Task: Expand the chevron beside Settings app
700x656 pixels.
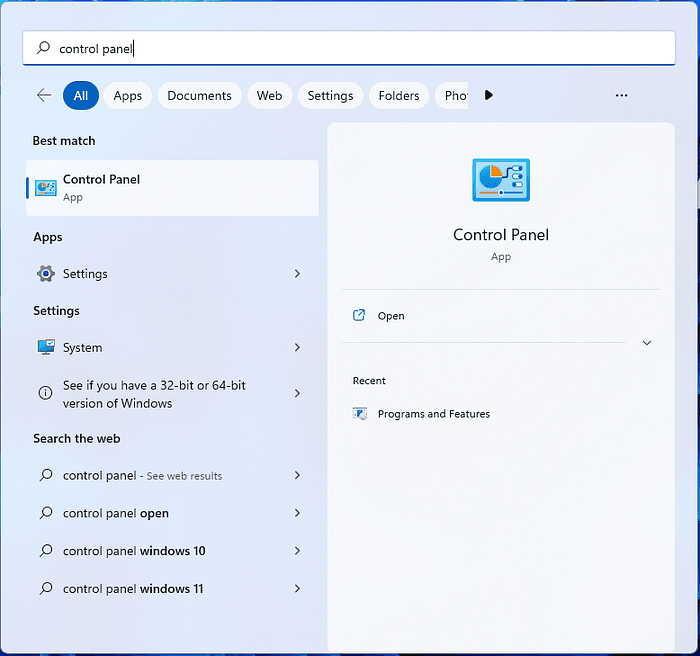Action: (x=297, y=274)
